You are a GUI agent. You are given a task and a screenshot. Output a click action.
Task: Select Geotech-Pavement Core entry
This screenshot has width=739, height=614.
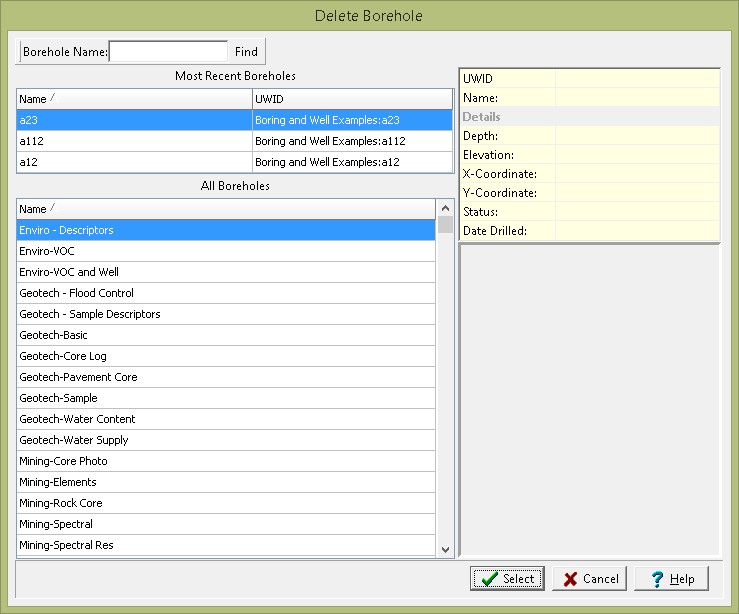point(226,377)
